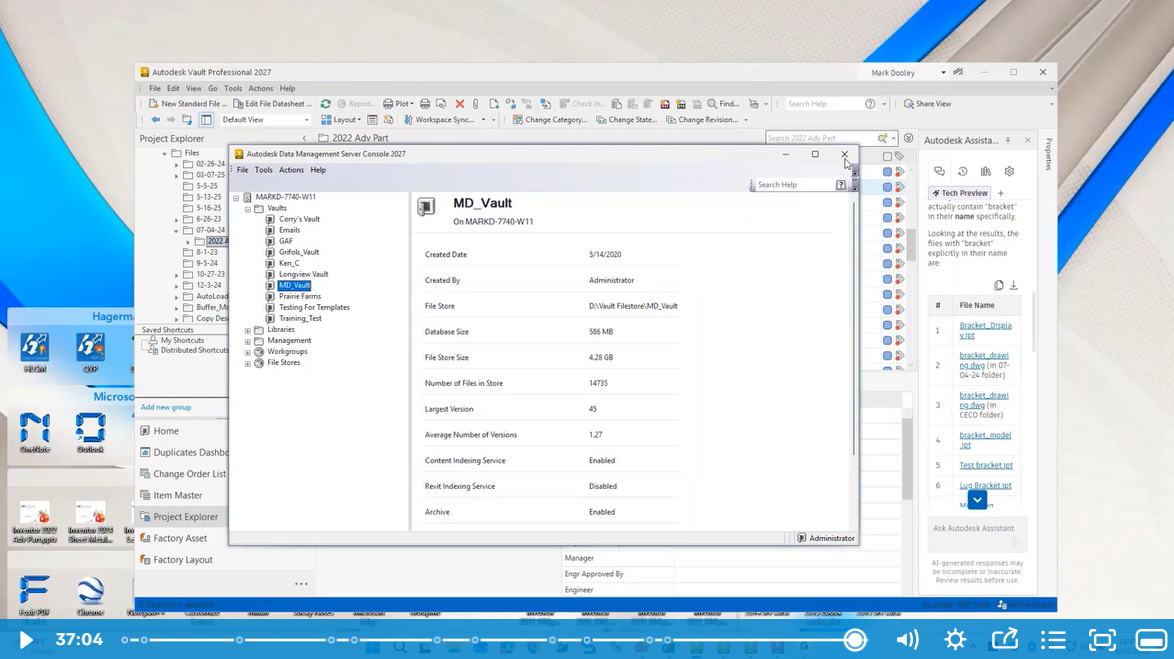Open the Server Console Actions menu
1174x659 pixels.
(291, 170)
